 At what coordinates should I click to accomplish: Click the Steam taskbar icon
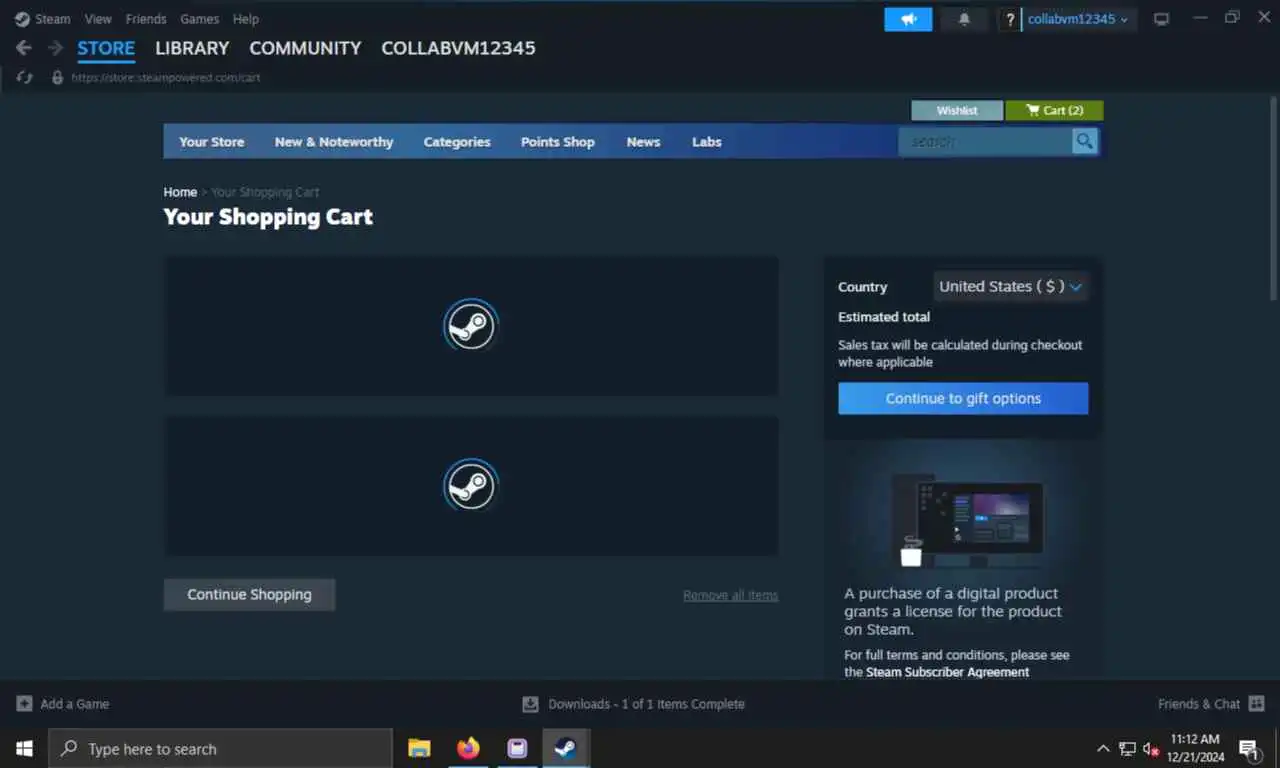[566, 748]
